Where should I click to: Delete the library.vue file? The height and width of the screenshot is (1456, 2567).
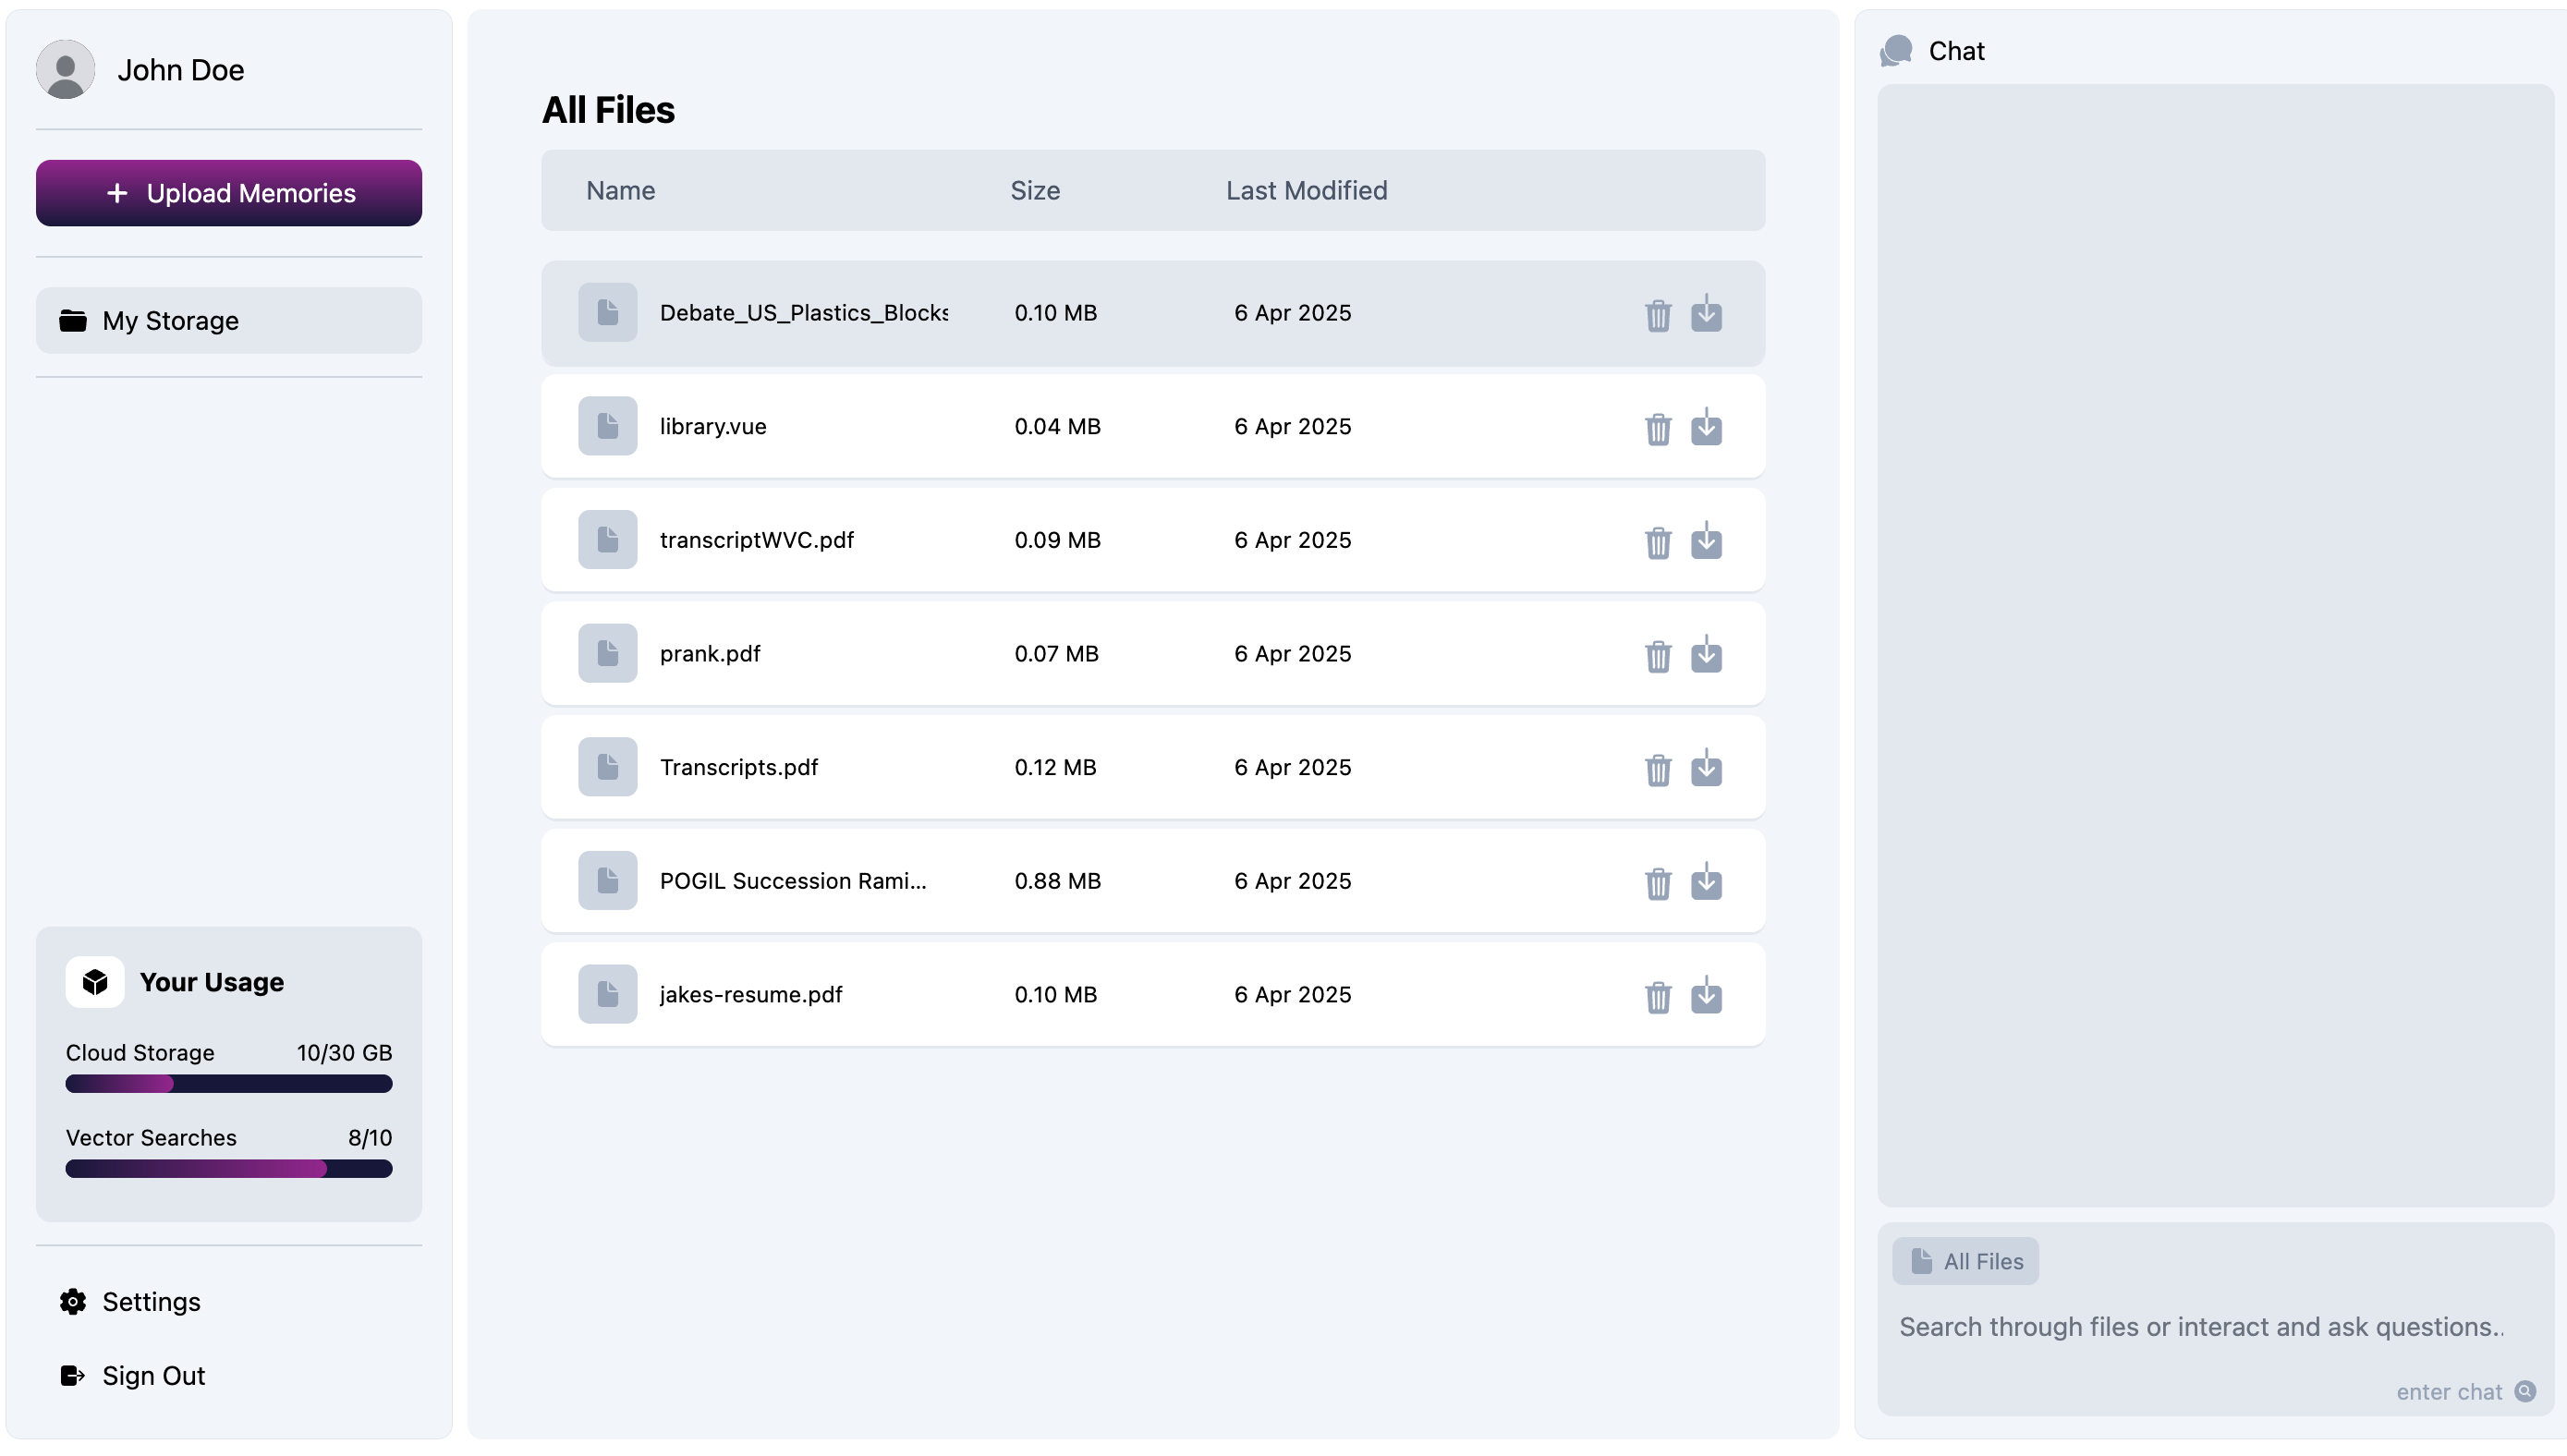pos(1657,428)
